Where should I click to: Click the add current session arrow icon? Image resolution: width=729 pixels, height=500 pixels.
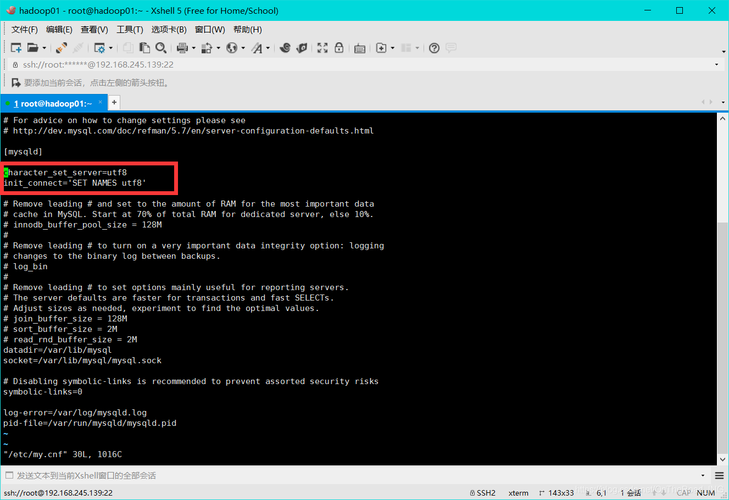(x=16, y=83)
